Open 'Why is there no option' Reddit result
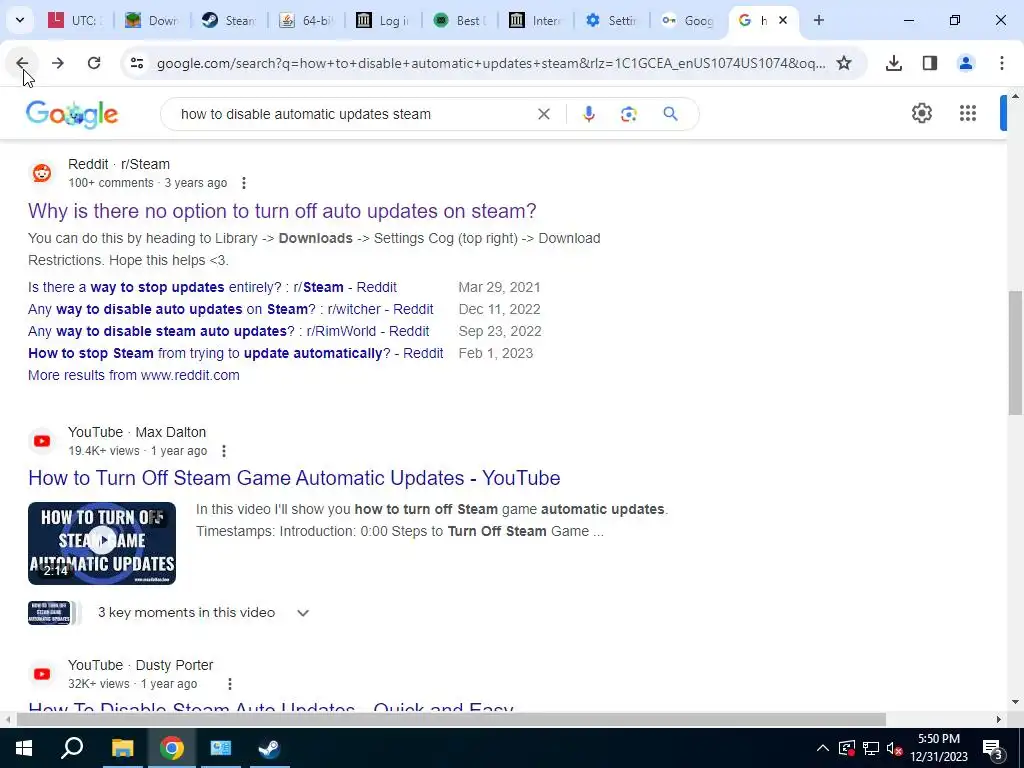 (x=282, y=211)
